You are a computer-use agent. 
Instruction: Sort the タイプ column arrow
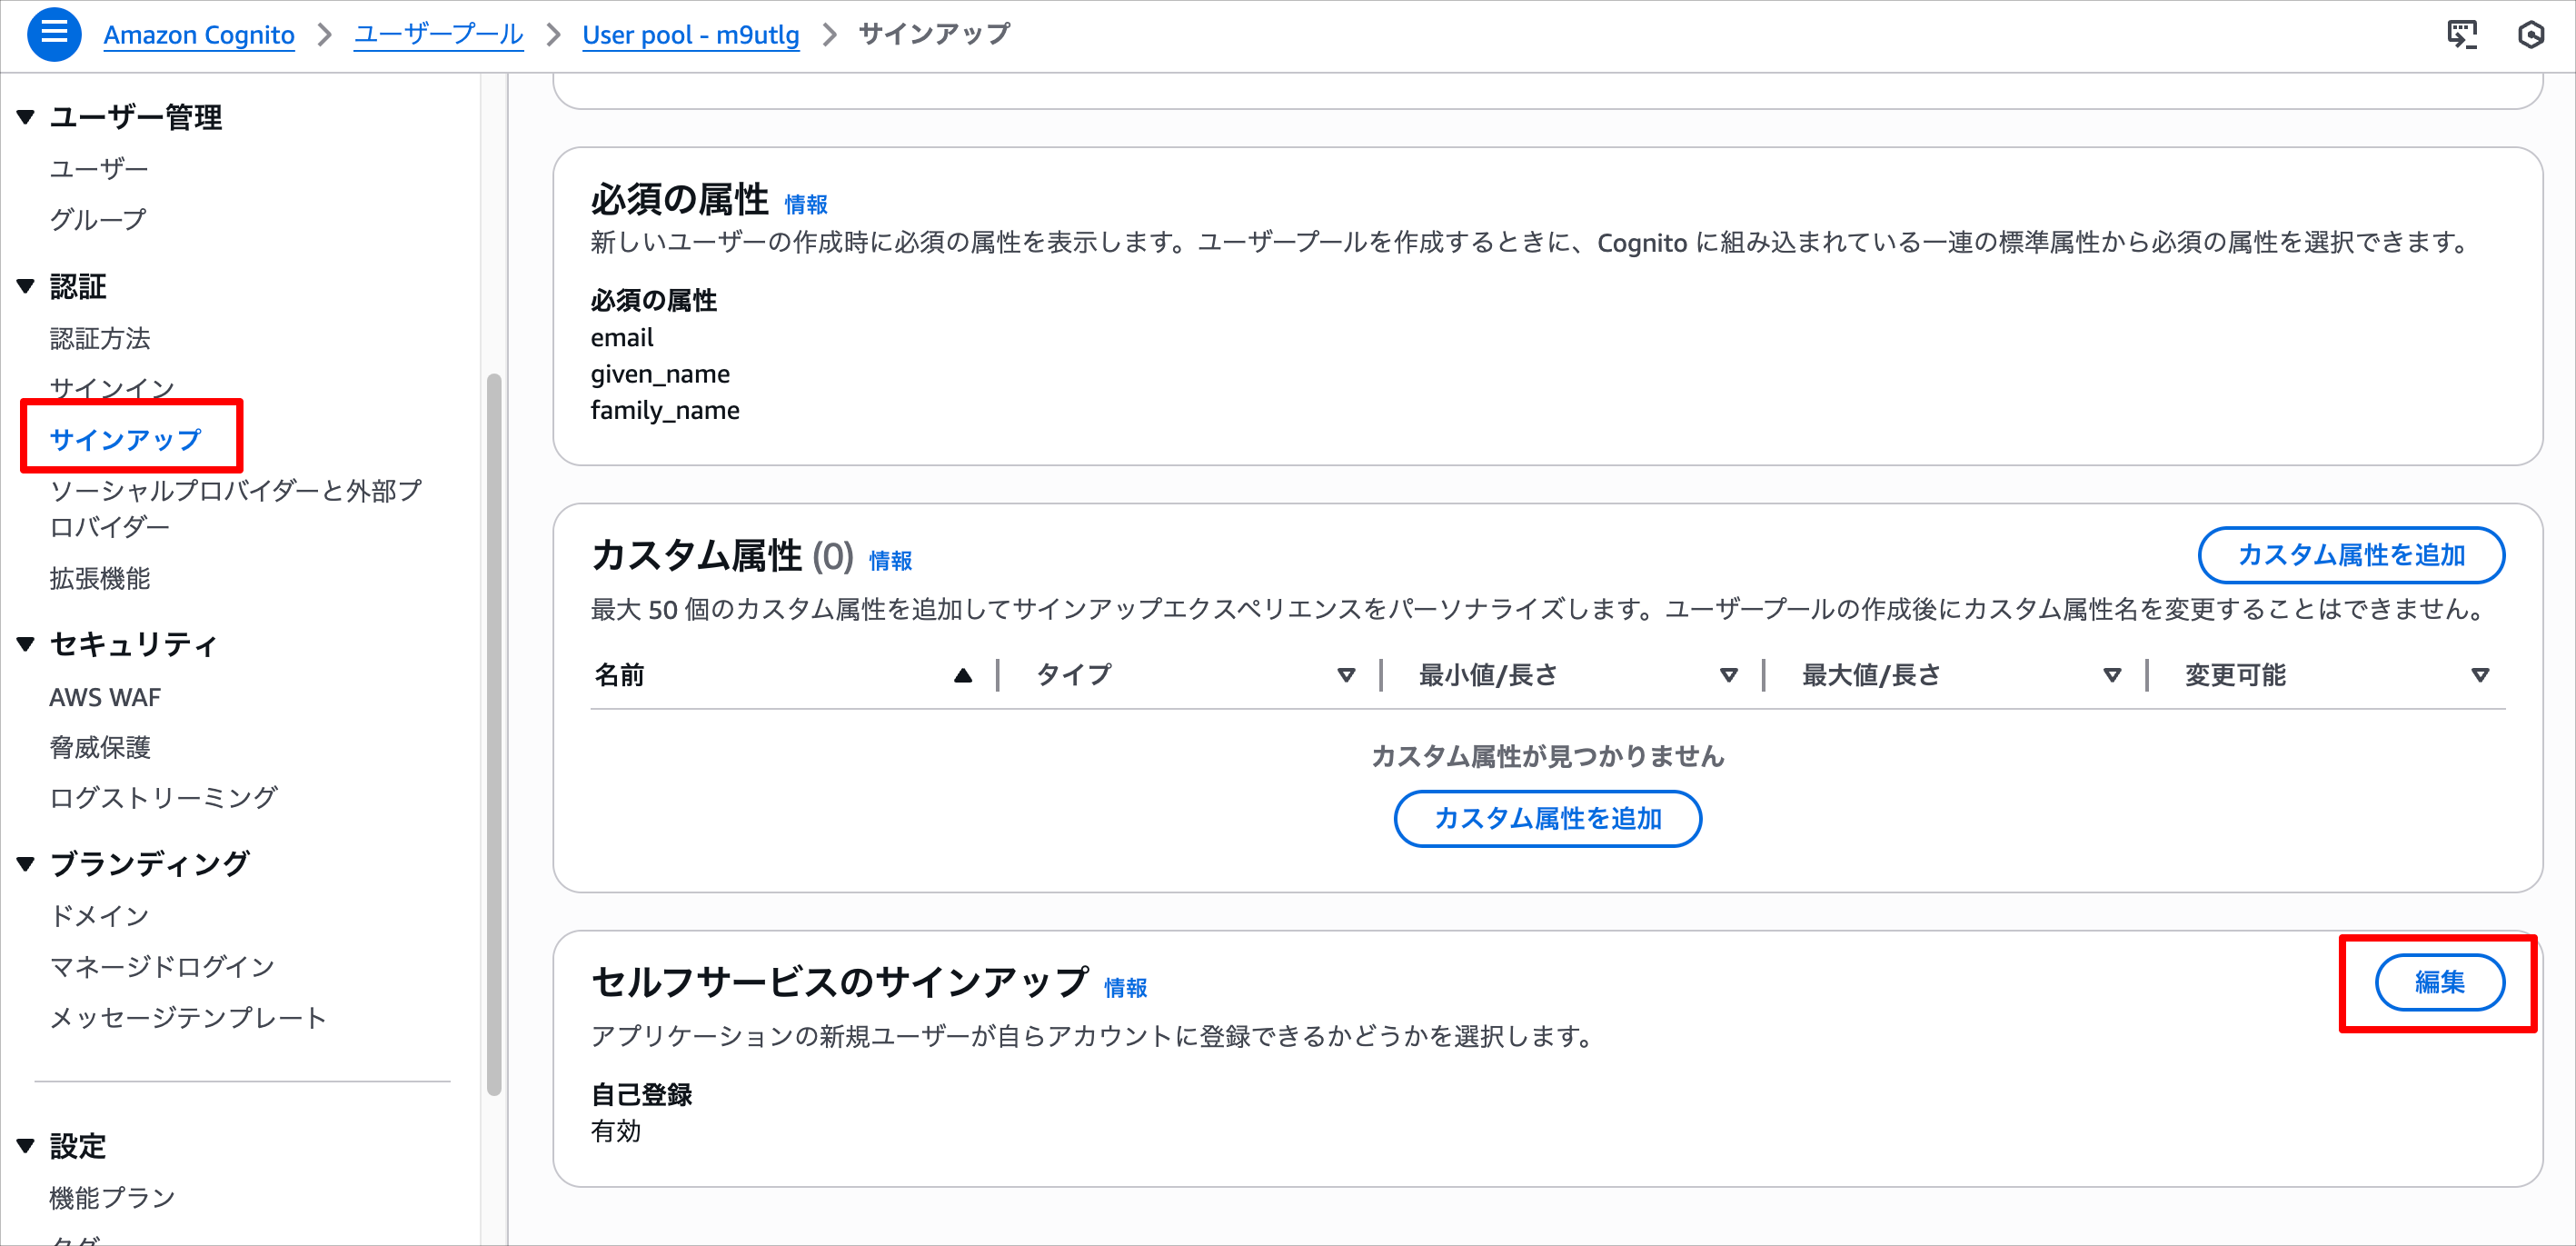1346,676
